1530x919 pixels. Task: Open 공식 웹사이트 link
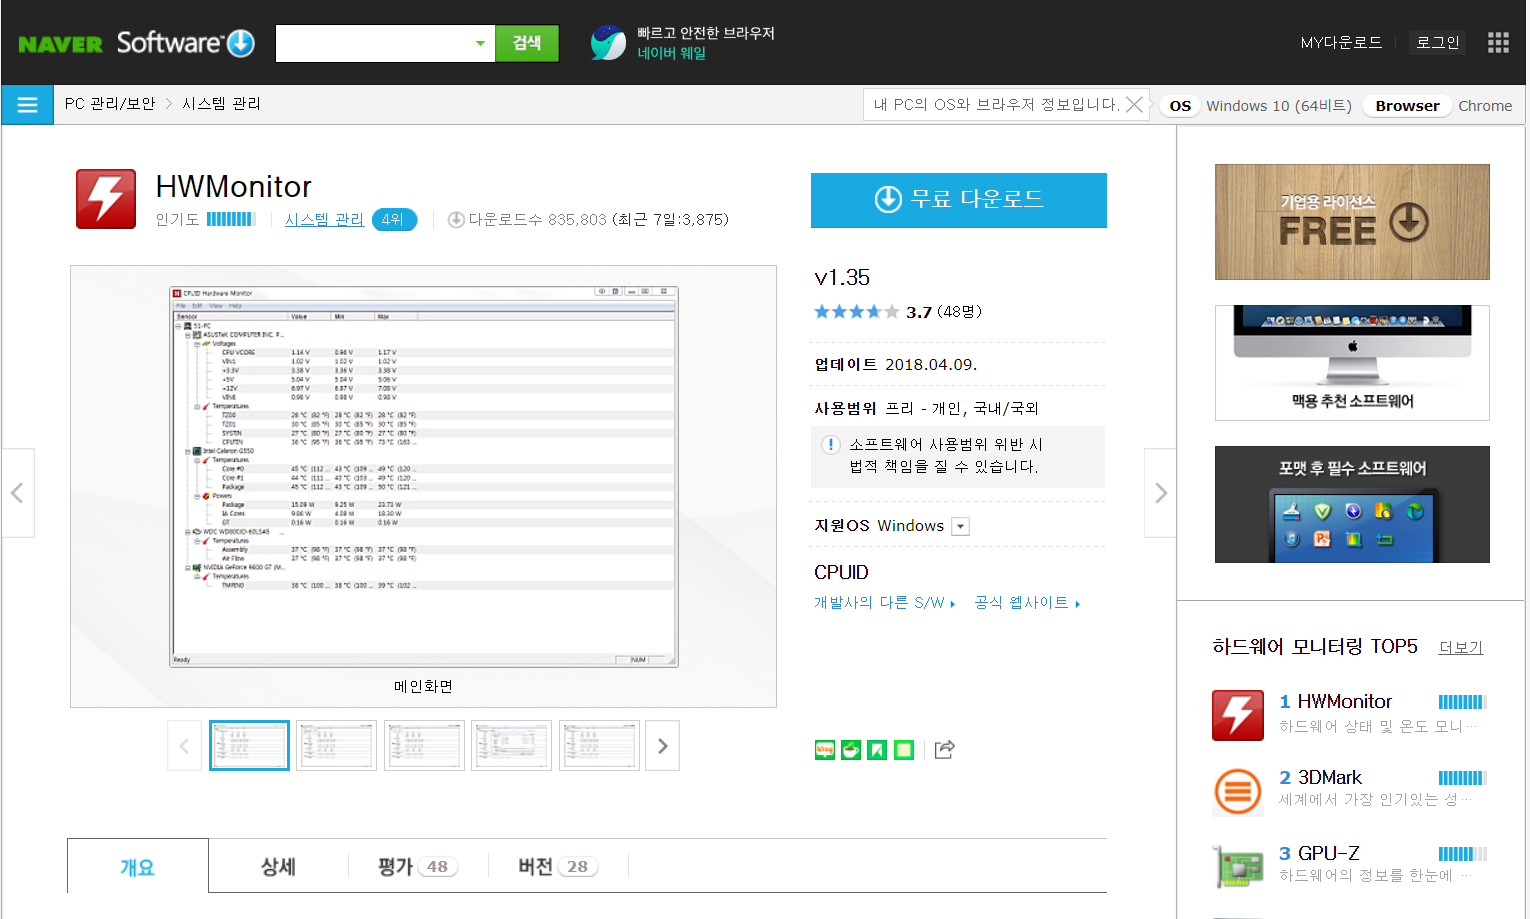[x=1027, y=602]
